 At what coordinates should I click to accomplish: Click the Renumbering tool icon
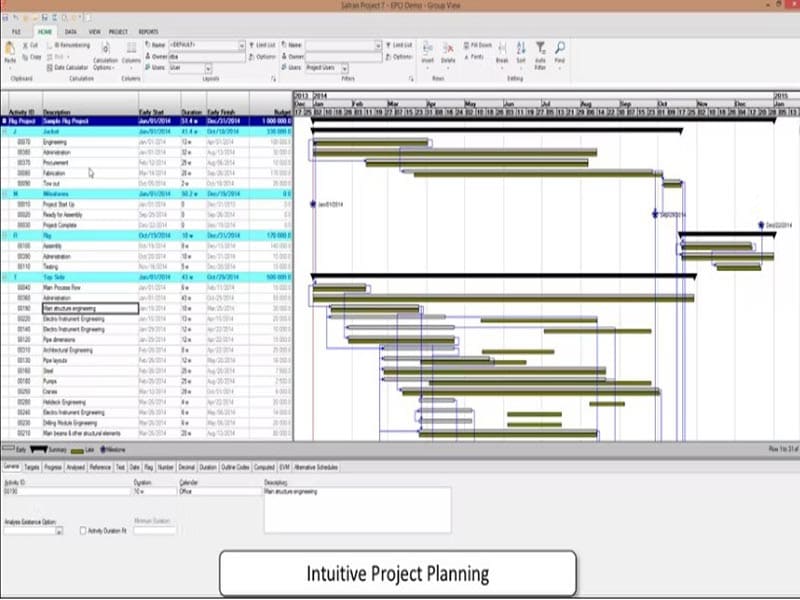click(x=49, y=45)
